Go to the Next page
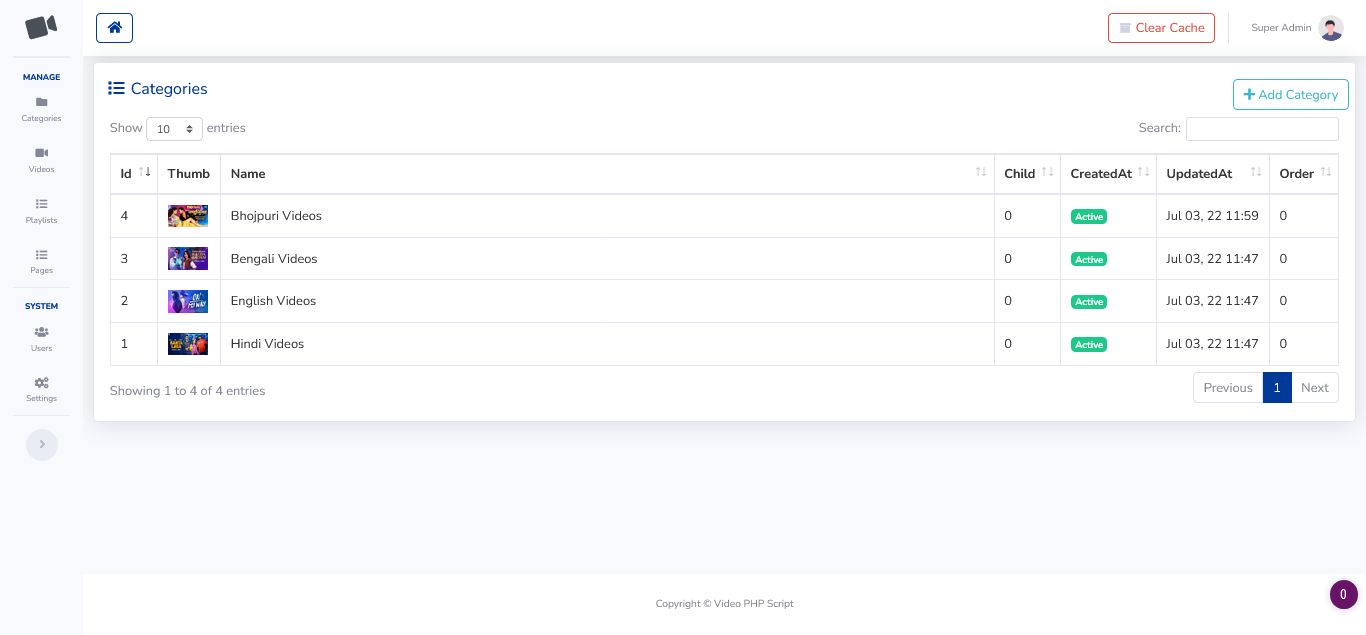The height and width of the screenshot is (635, 1366). point(1314,388)
